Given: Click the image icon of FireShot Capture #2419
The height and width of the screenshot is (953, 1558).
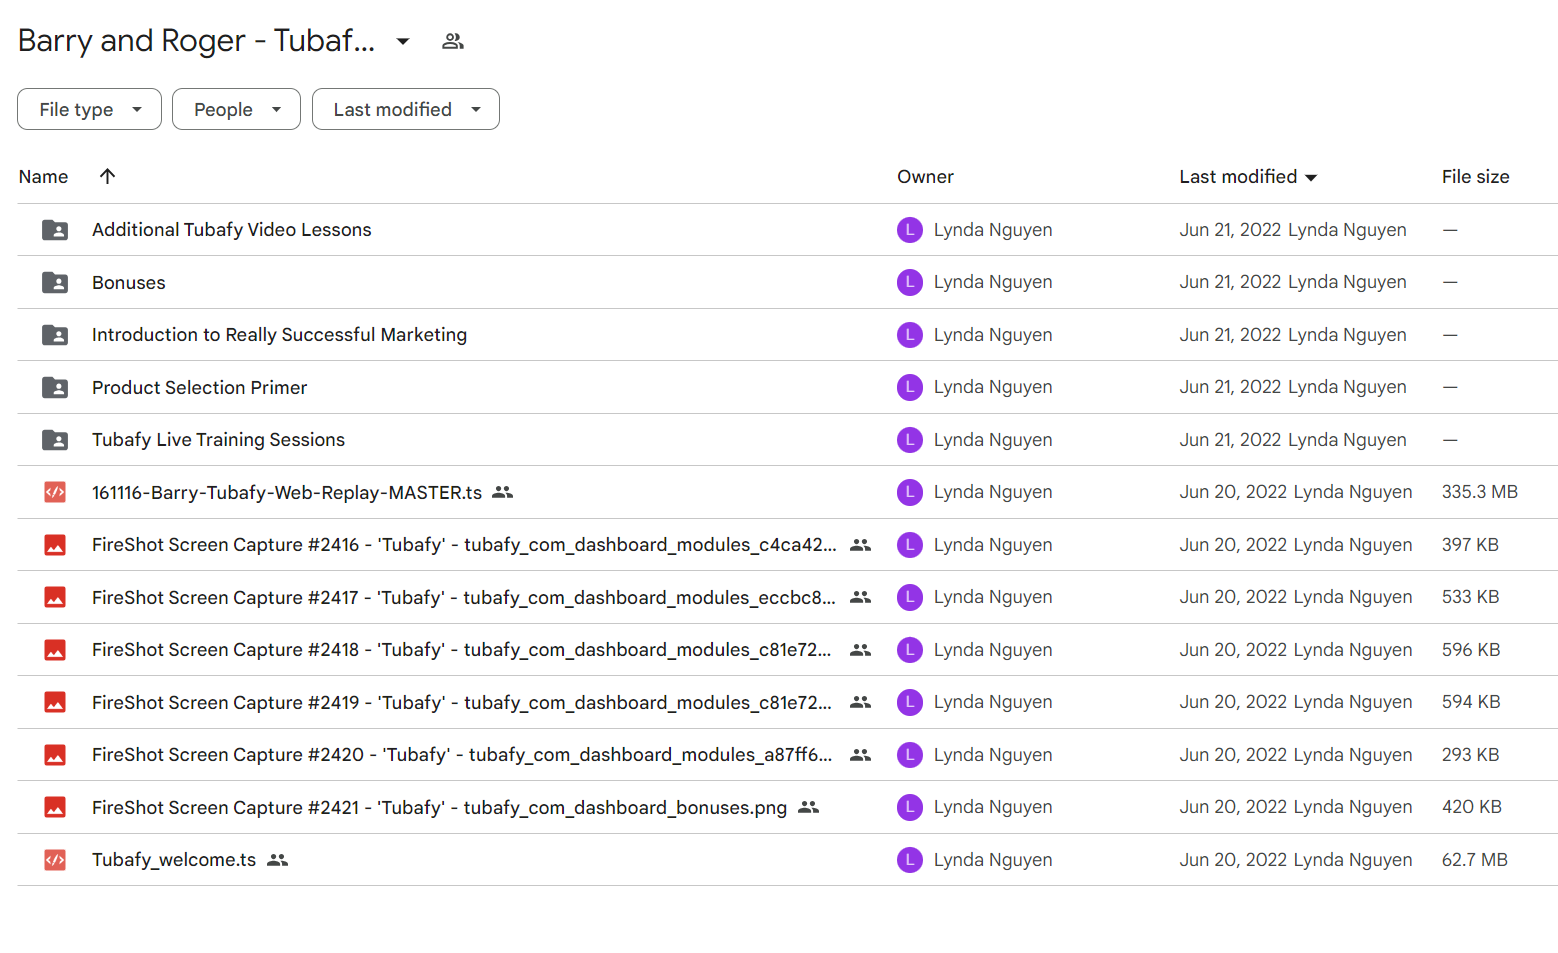Looking at the screenshot, I should coord(55,702).
